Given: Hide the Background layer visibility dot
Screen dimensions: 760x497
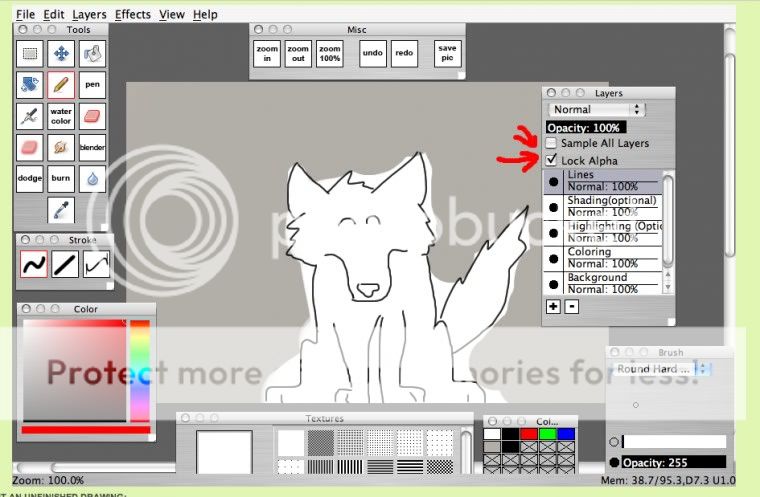Looking at the screenshot, I should 554,284.
